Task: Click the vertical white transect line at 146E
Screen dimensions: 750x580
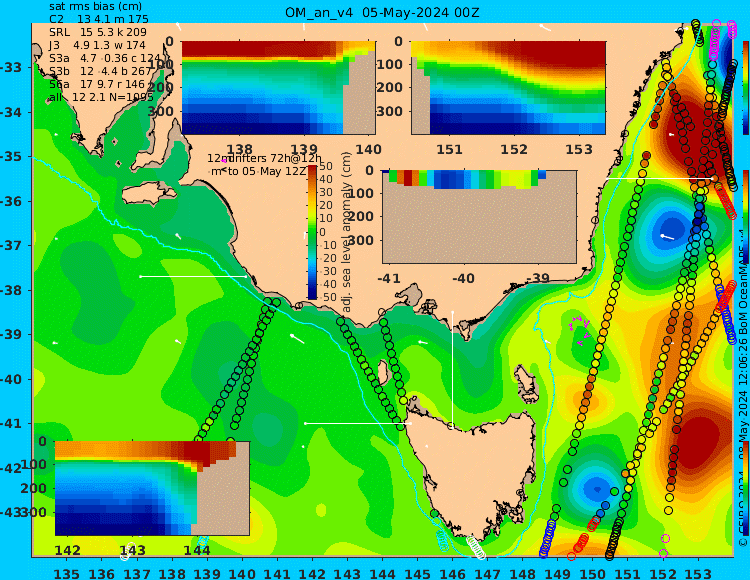Action: point(452,368)
